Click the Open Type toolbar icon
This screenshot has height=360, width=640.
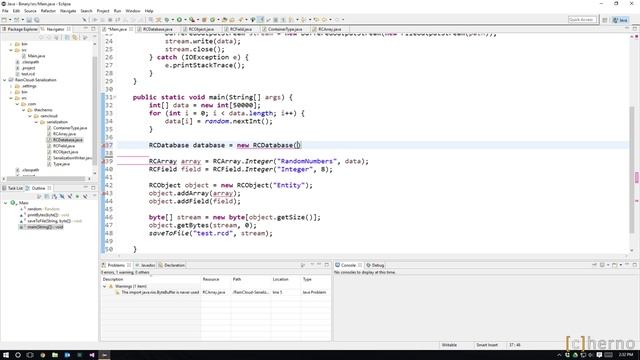click(225, 20)
